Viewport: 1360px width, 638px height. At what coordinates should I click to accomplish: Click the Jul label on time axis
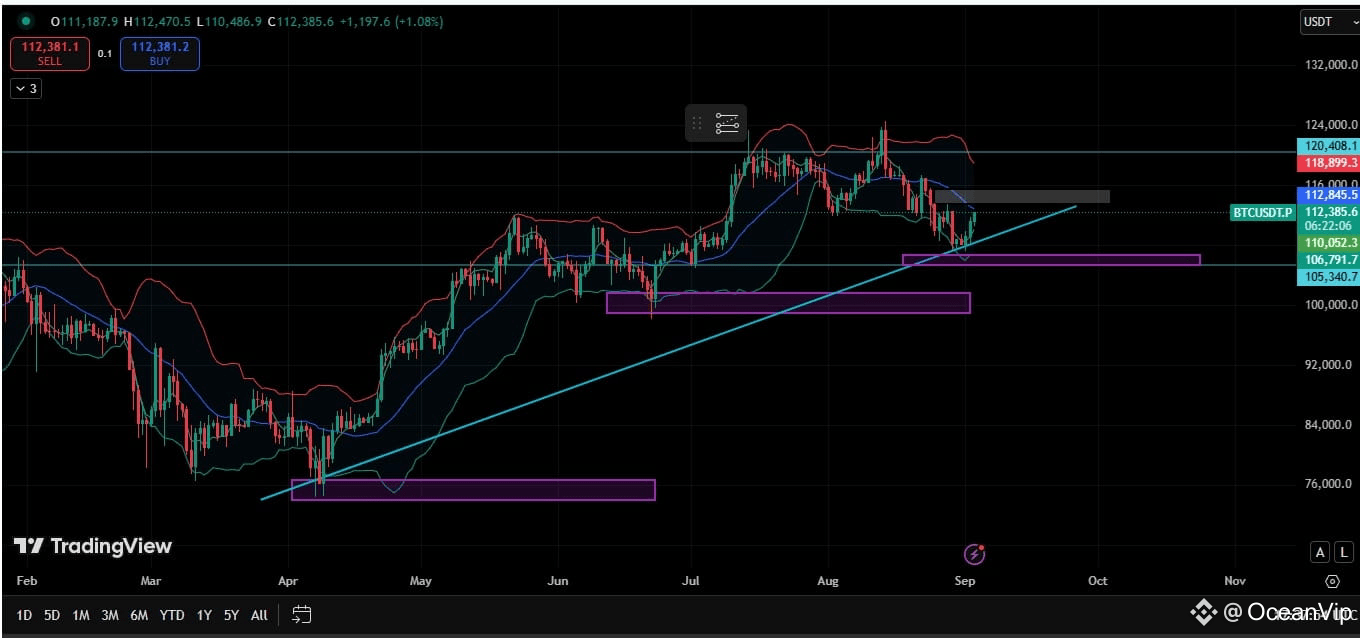(690, 581)
